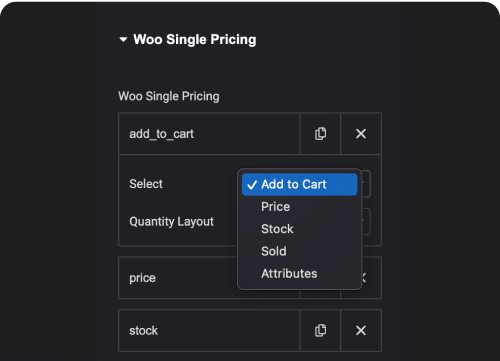Click the Woo Single Pricing control label

click(169, 96)
